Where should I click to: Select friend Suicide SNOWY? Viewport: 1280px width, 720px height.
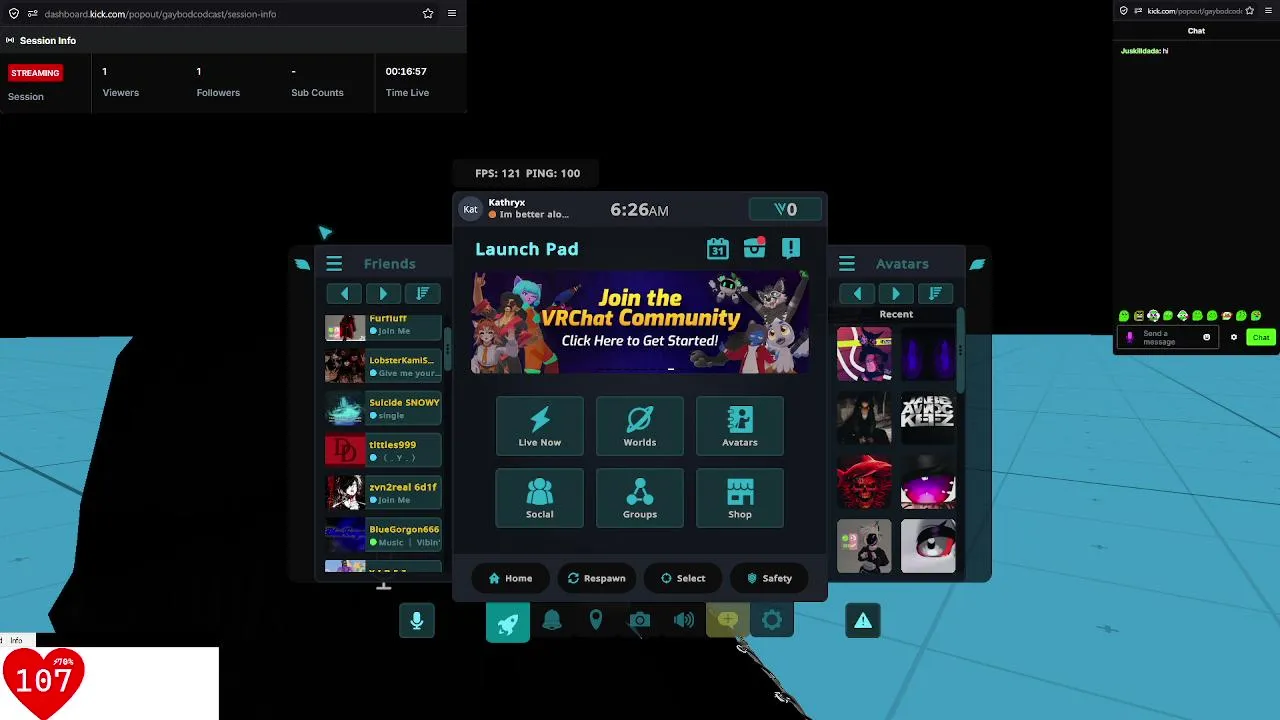[383, 408]
